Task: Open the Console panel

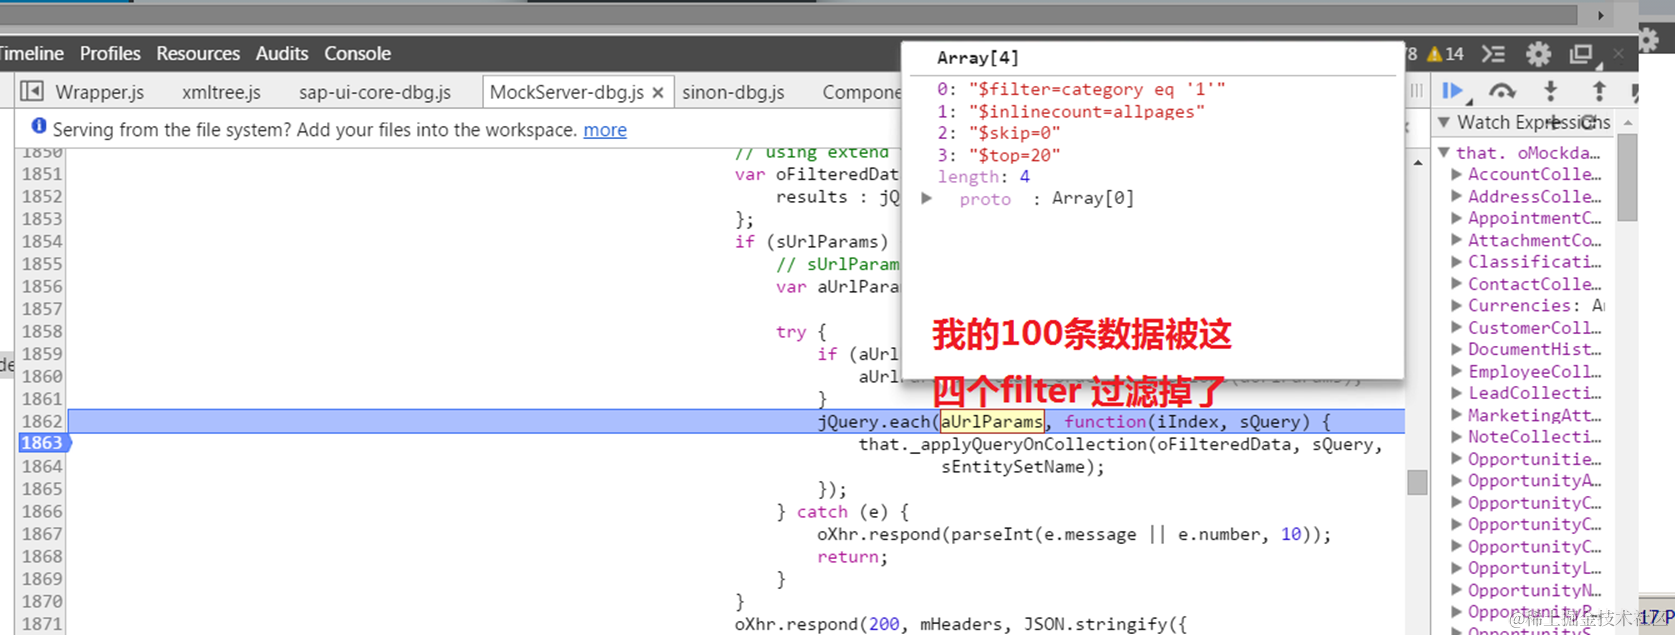Action: click(357, 54)
